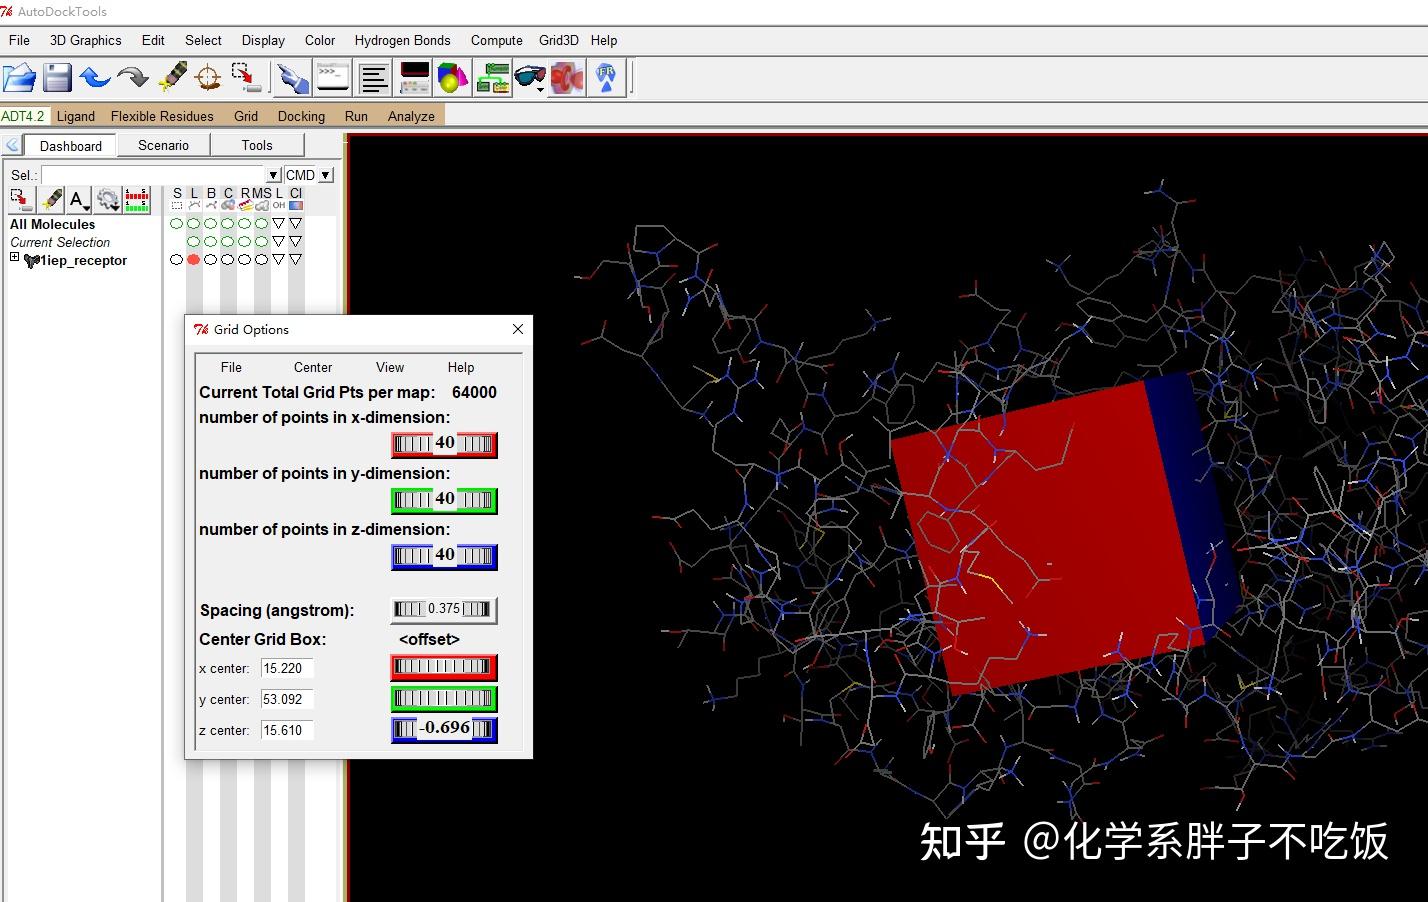The width and height of the screenshot is (1428, 902).
Task: Open the Center menu in Grid Options
Action: click(312, 367)
